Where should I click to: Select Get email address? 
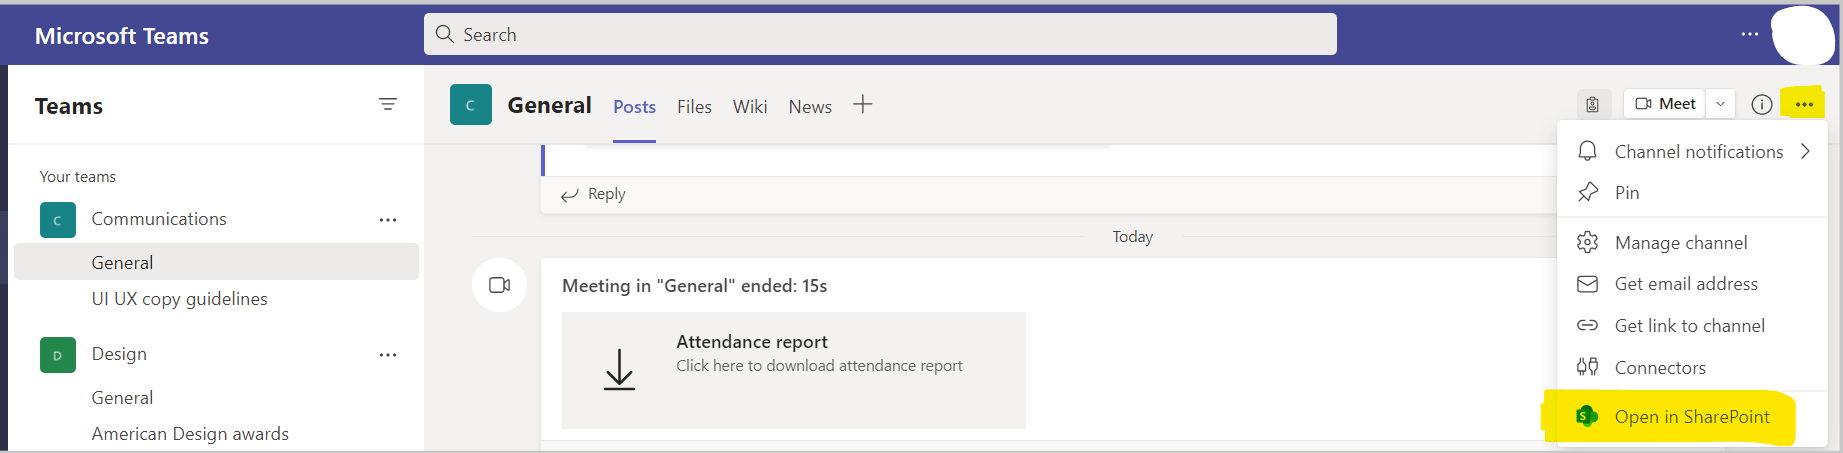click(1695, 284)
